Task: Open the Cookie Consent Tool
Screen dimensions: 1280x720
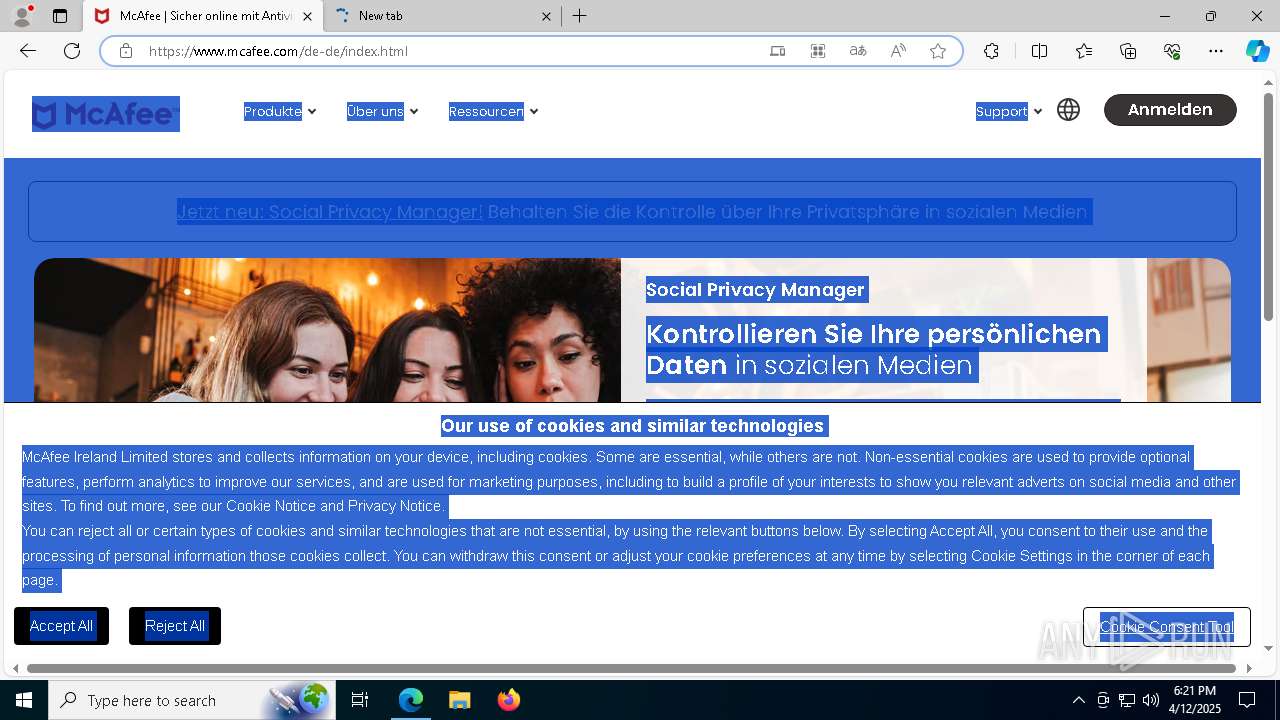Action: click(x=1166, y=627)
